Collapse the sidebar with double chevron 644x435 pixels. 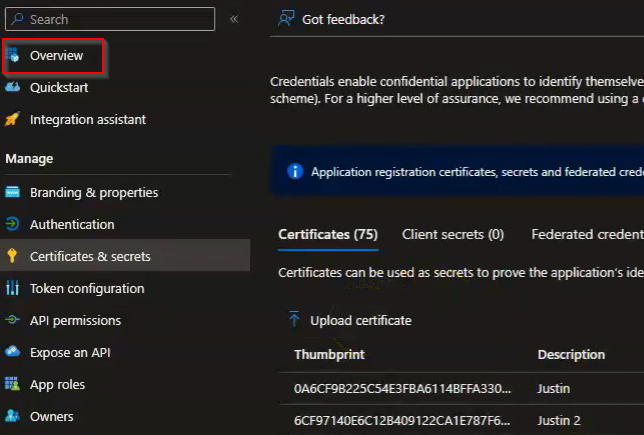pyautogui.click(x=234, y=19)
